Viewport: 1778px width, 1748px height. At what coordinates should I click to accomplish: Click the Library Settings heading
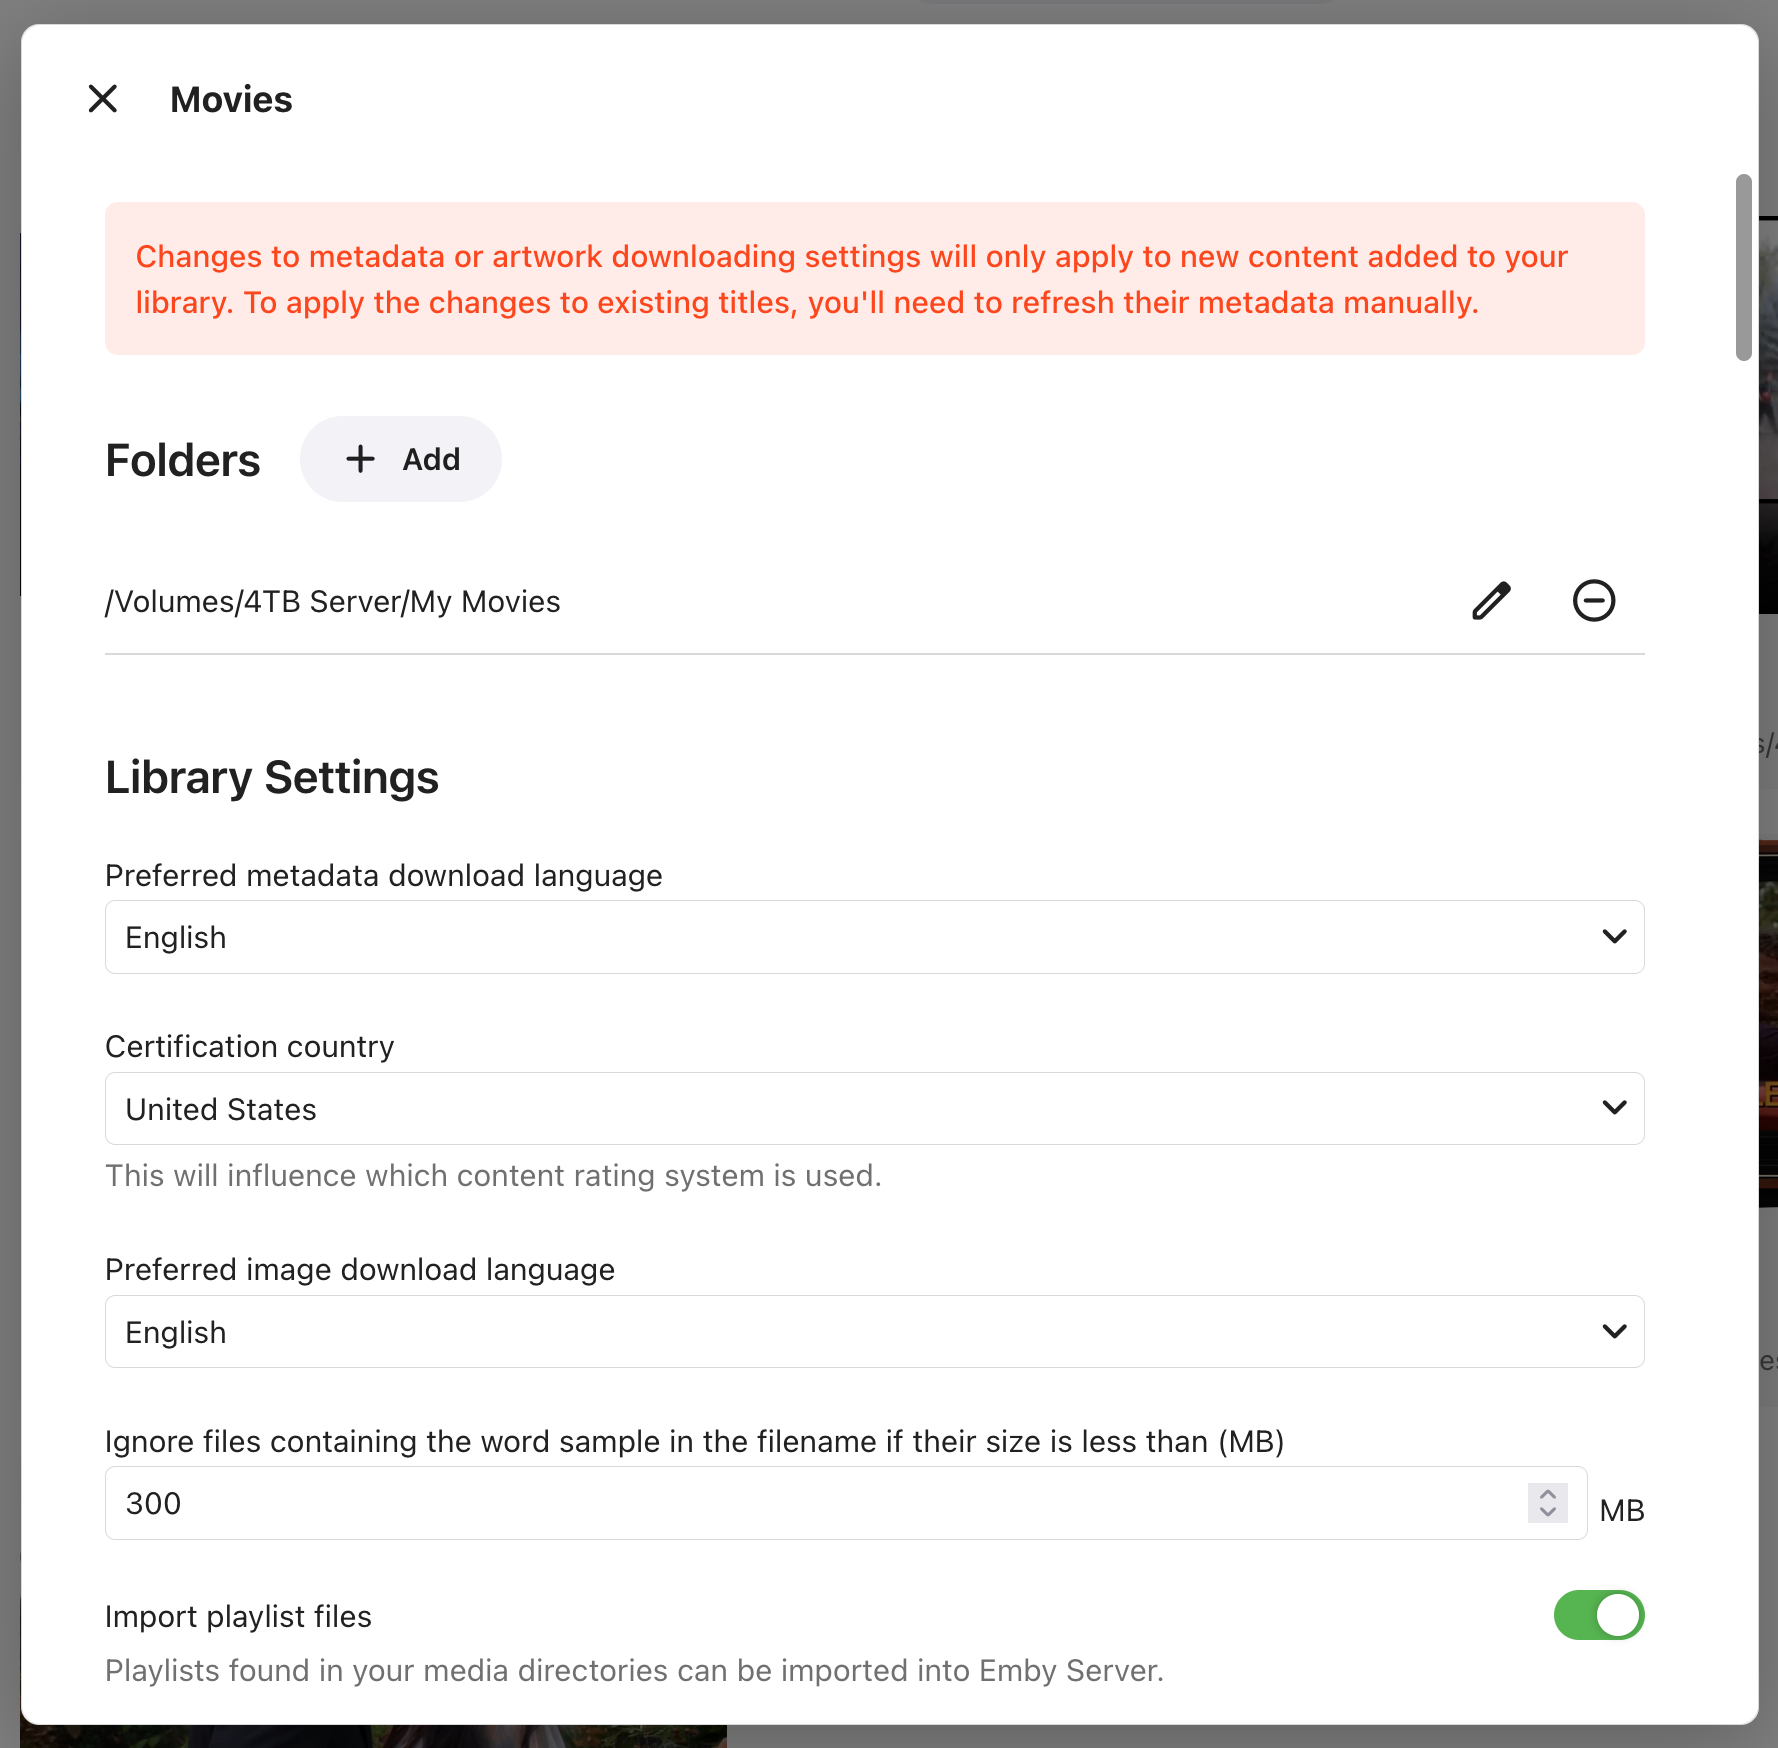click(x=272, y=777)
